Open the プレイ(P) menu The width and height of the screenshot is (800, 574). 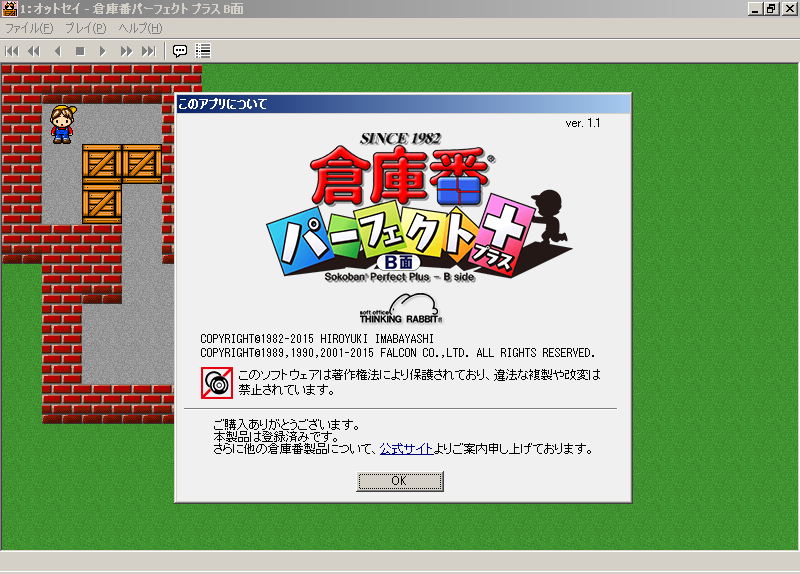[85, 27]
